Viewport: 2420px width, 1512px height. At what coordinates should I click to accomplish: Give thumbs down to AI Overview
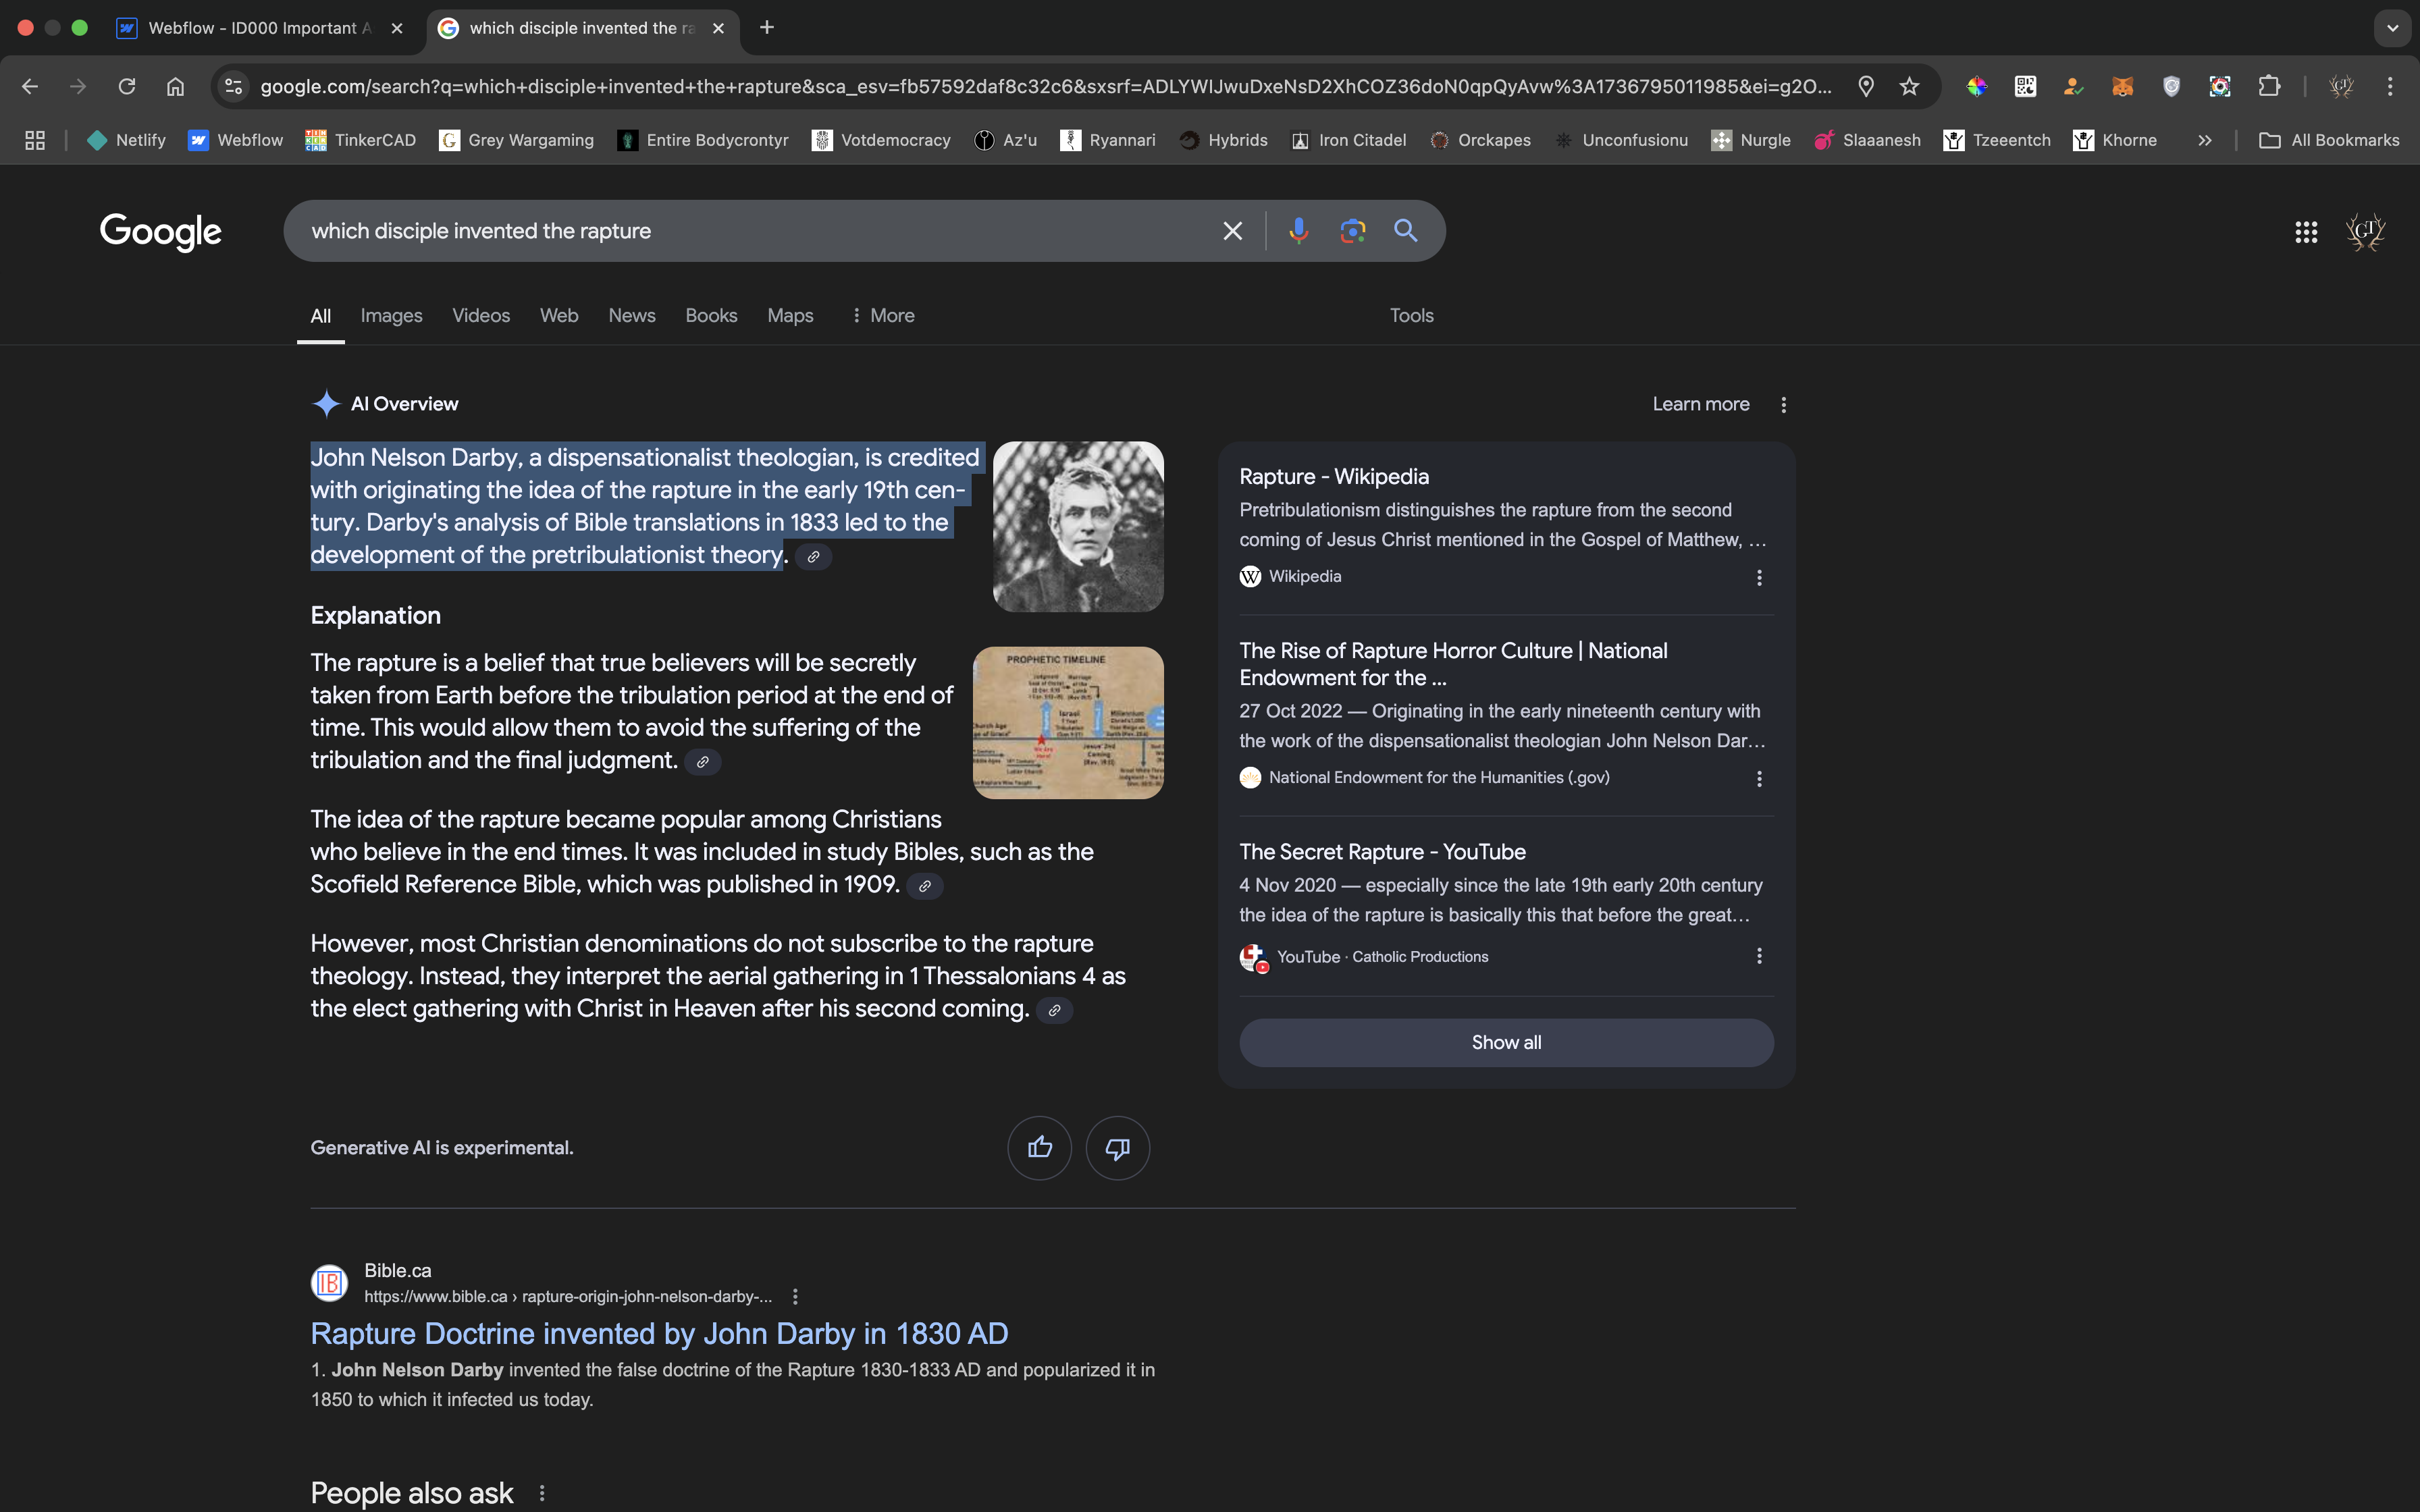pyautogui.click(x=1117, y=1147)
